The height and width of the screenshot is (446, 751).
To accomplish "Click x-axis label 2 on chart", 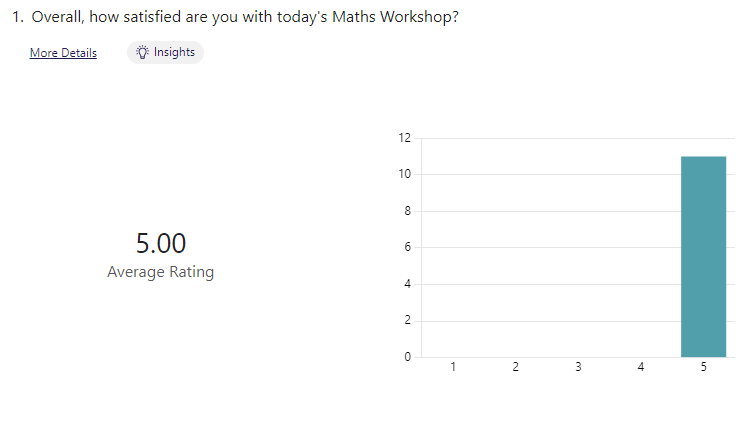I will [515, 367].
